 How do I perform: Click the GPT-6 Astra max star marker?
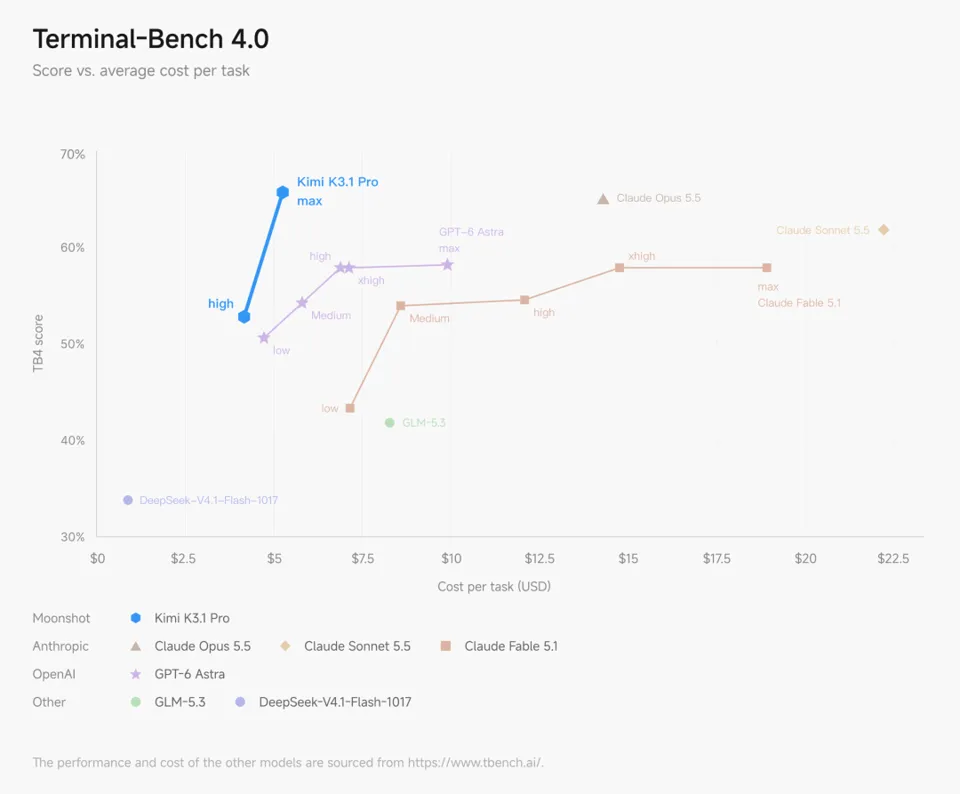point(448,264)
